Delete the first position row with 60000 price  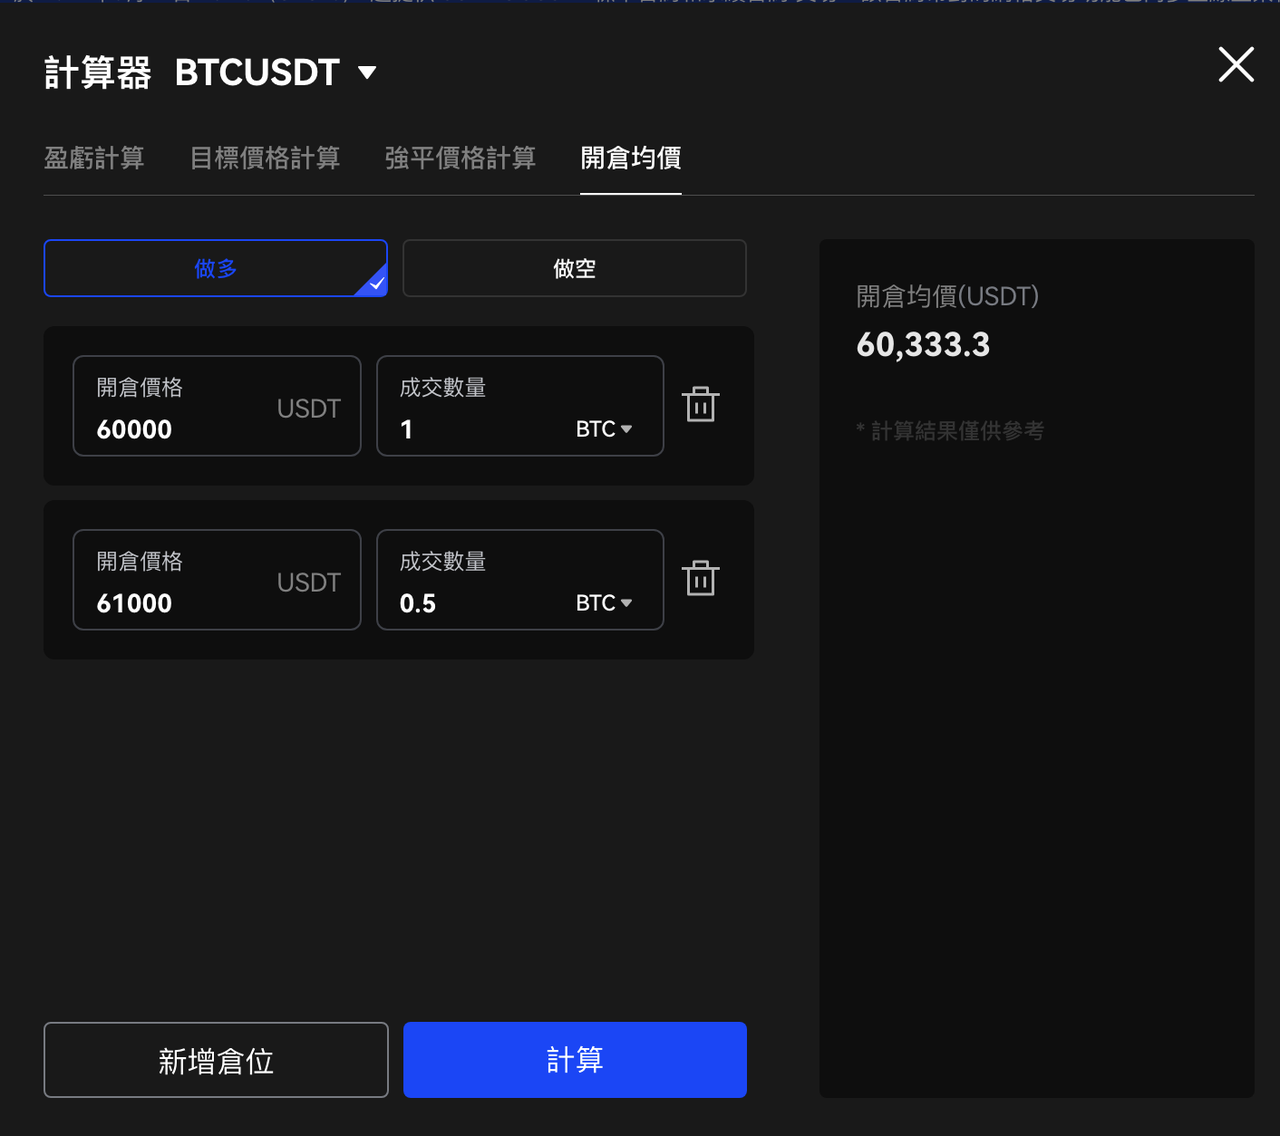pyautogui.click(x=700, y=405)
